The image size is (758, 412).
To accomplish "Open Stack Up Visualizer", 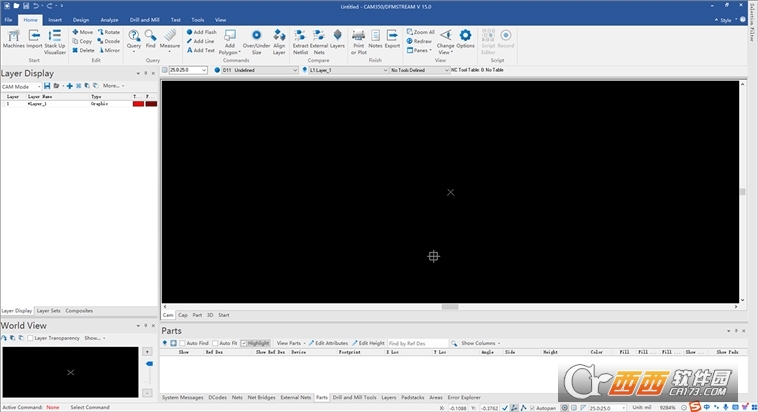I will (x=55, y=42).
